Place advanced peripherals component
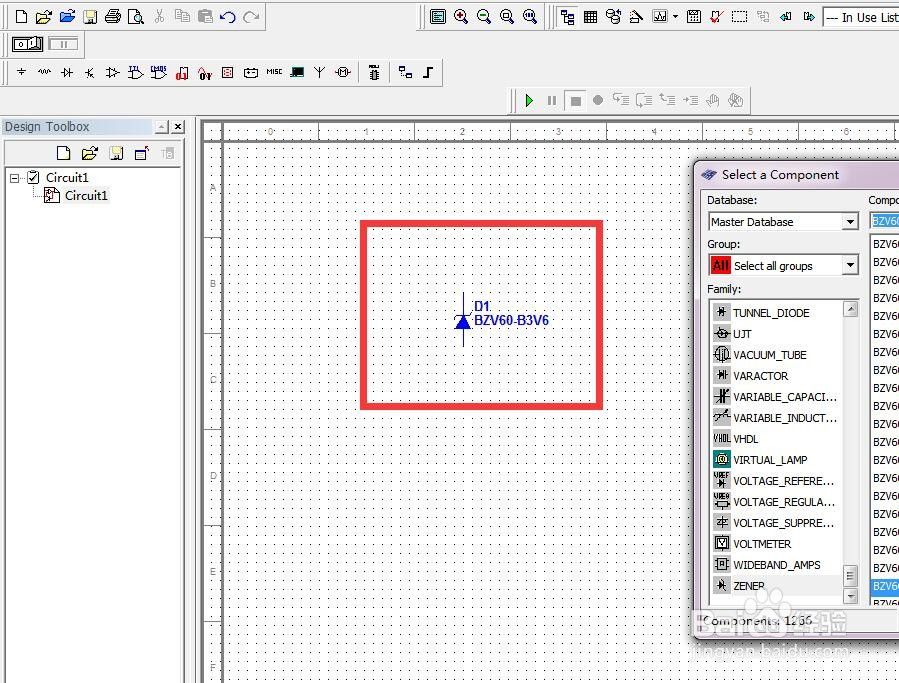The image size is (899, 683). pyautogui.click(x=297, y=72)
